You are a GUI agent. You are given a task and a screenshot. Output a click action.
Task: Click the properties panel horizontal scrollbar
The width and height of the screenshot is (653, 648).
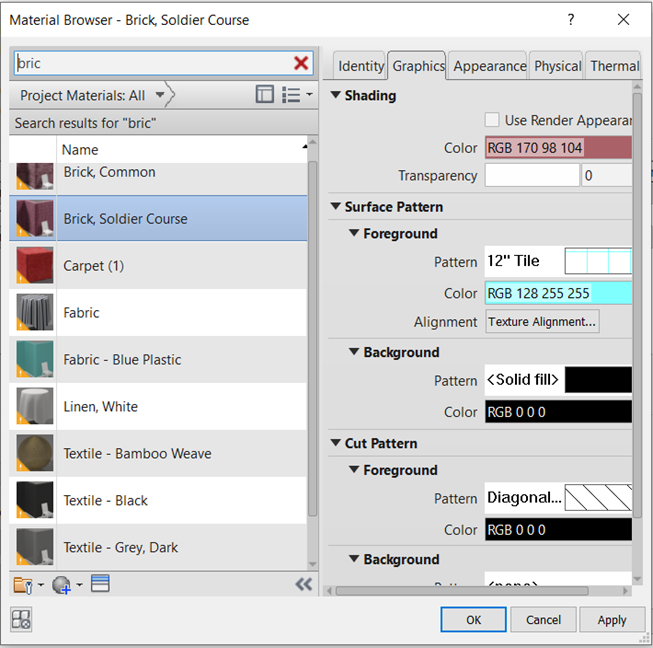coord(462,591)
